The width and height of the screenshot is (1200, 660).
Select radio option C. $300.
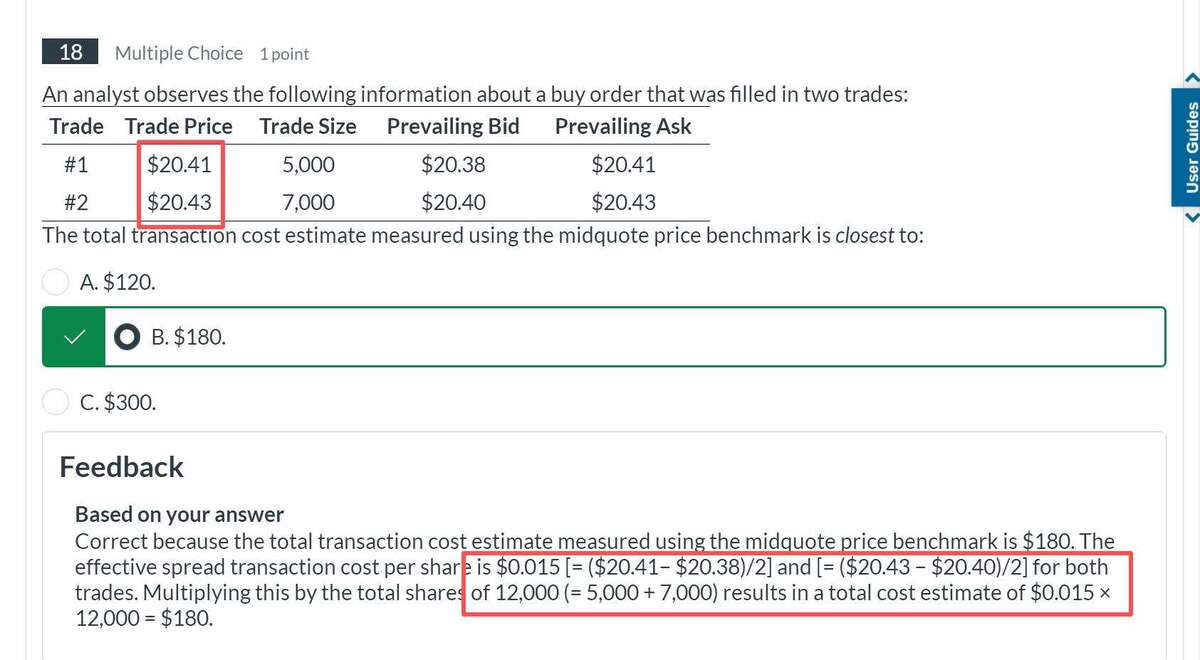tap(55, 402)
